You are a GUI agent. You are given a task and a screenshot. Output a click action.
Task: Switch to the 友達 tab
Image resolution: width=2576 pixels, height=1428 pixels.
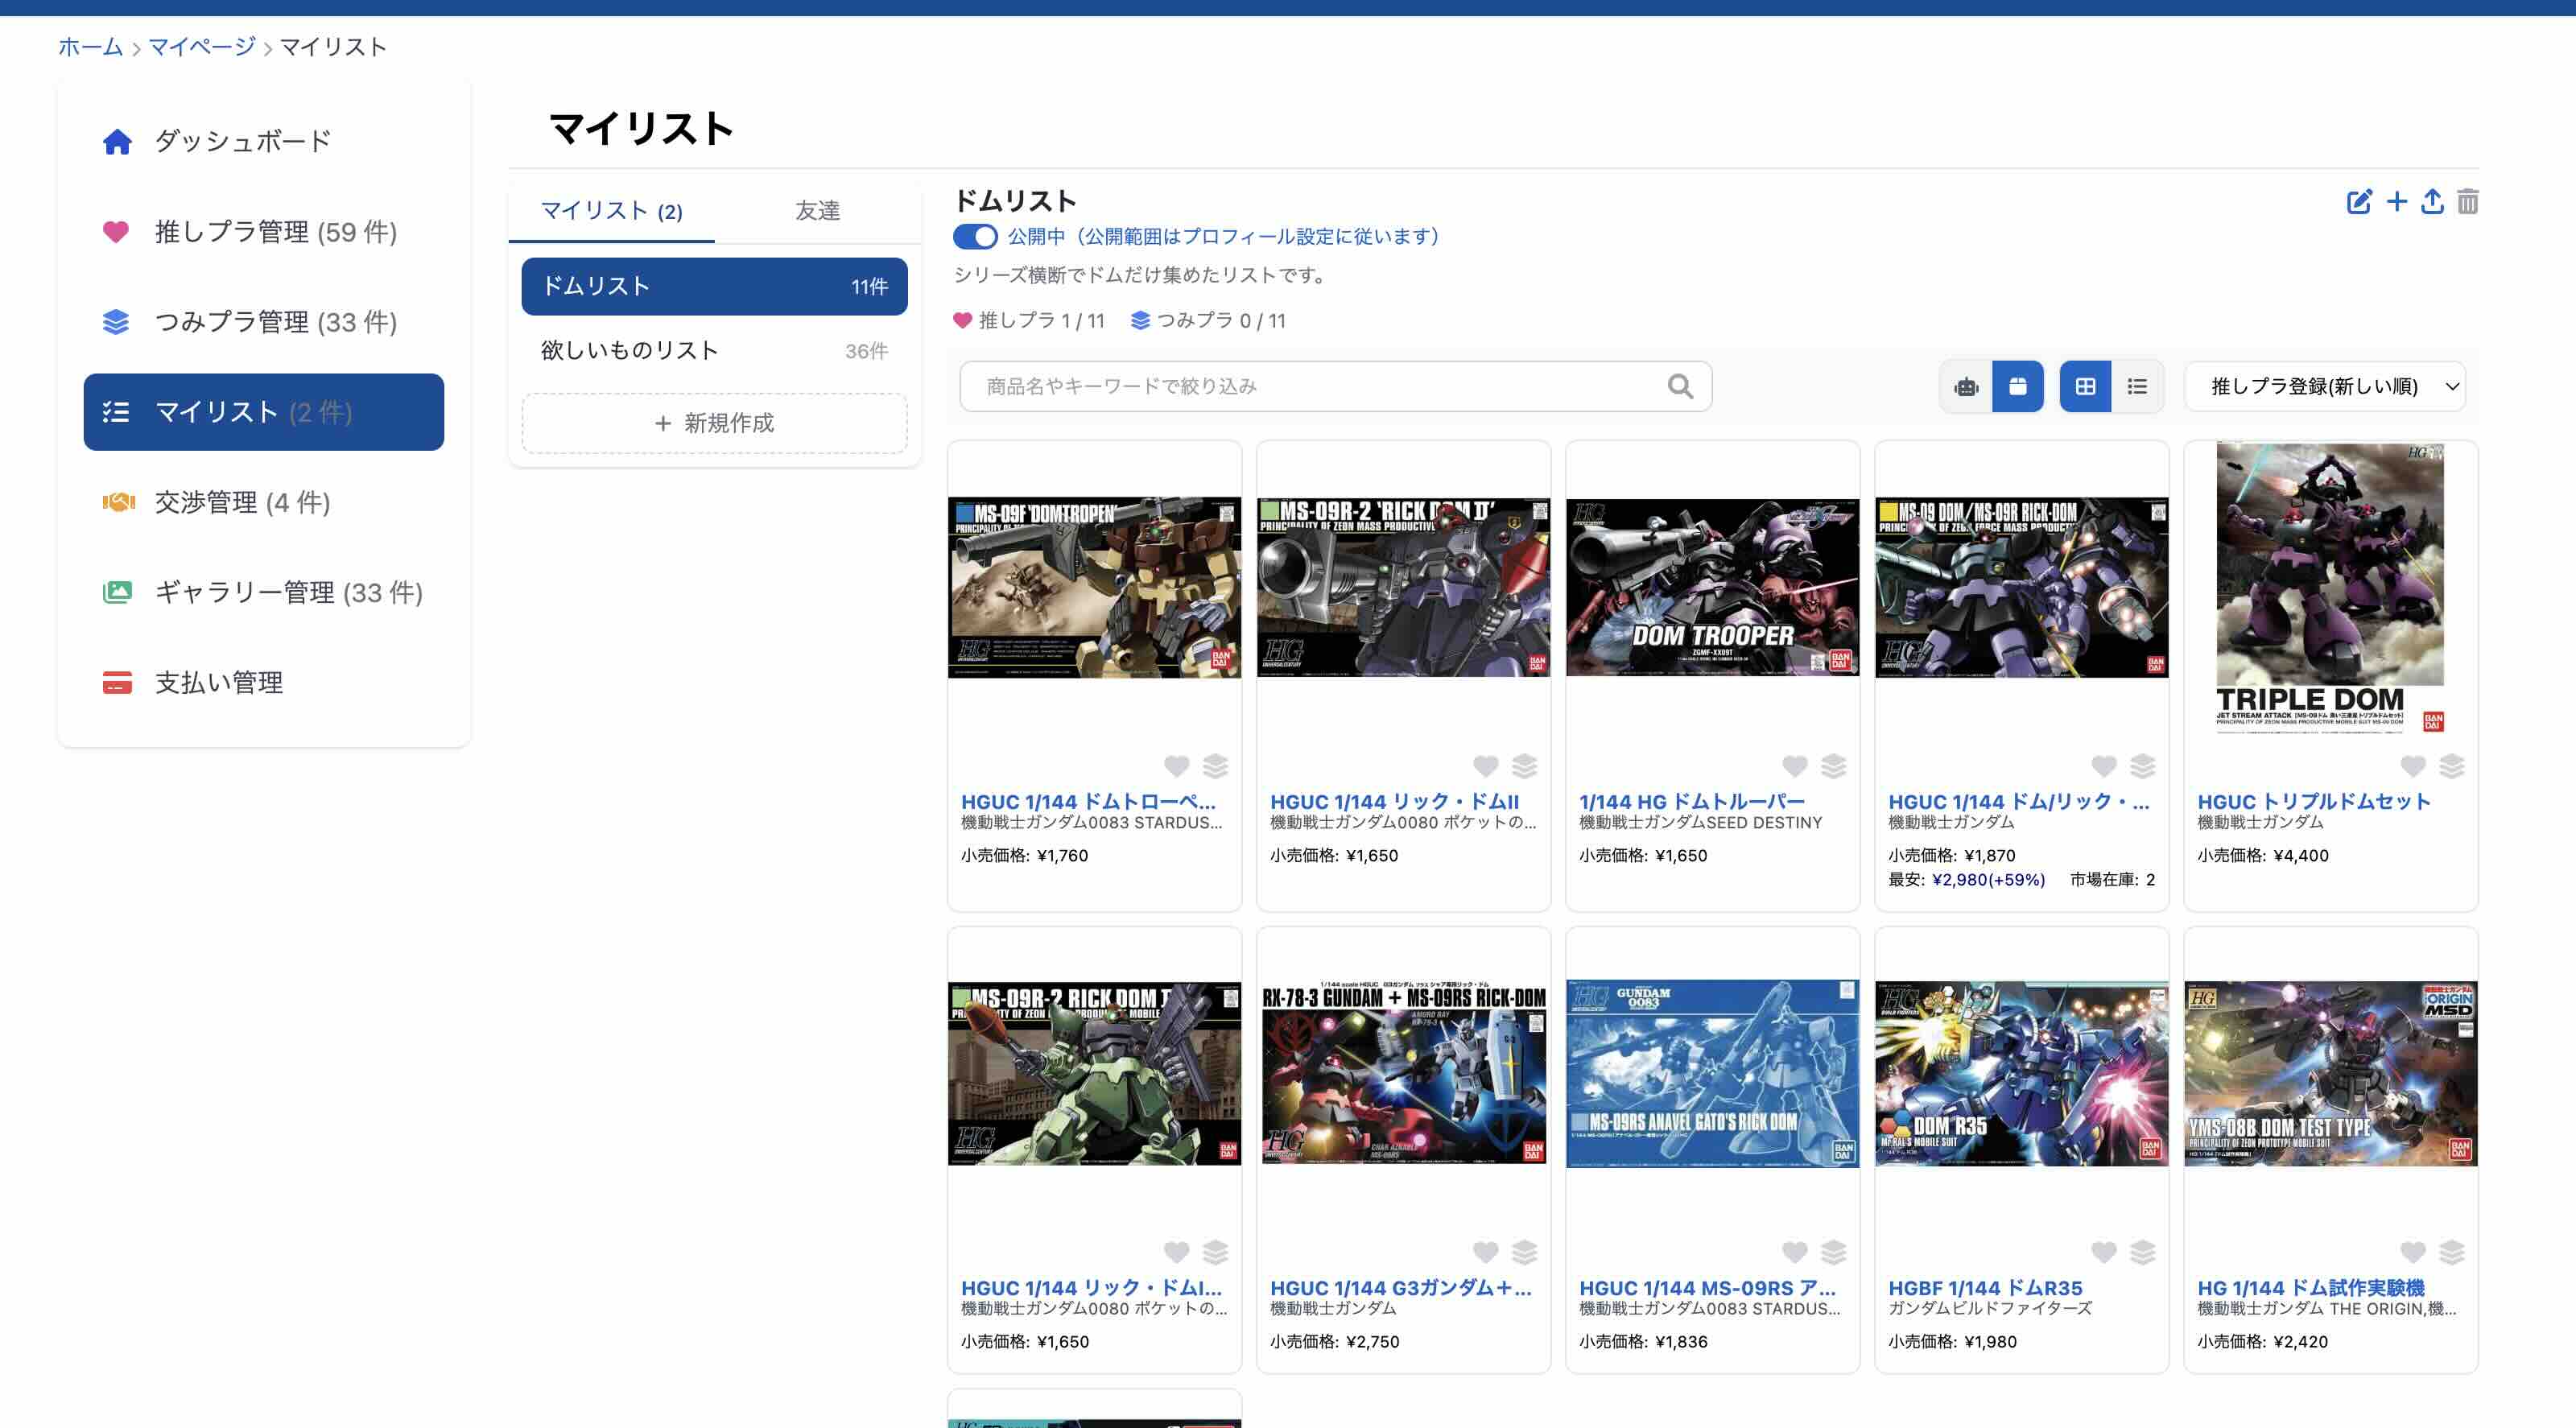click(817, 211)
